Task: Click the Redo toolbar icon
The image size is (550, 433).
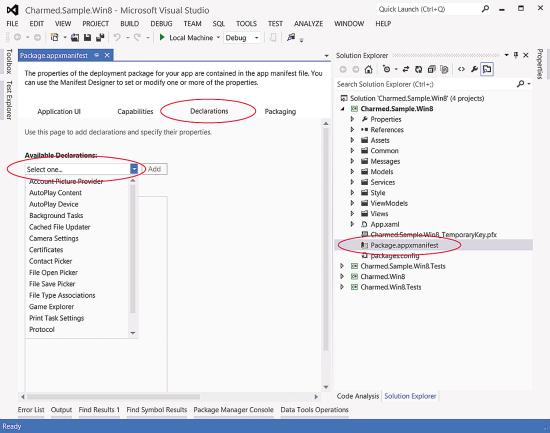Action: pos(138,37)
